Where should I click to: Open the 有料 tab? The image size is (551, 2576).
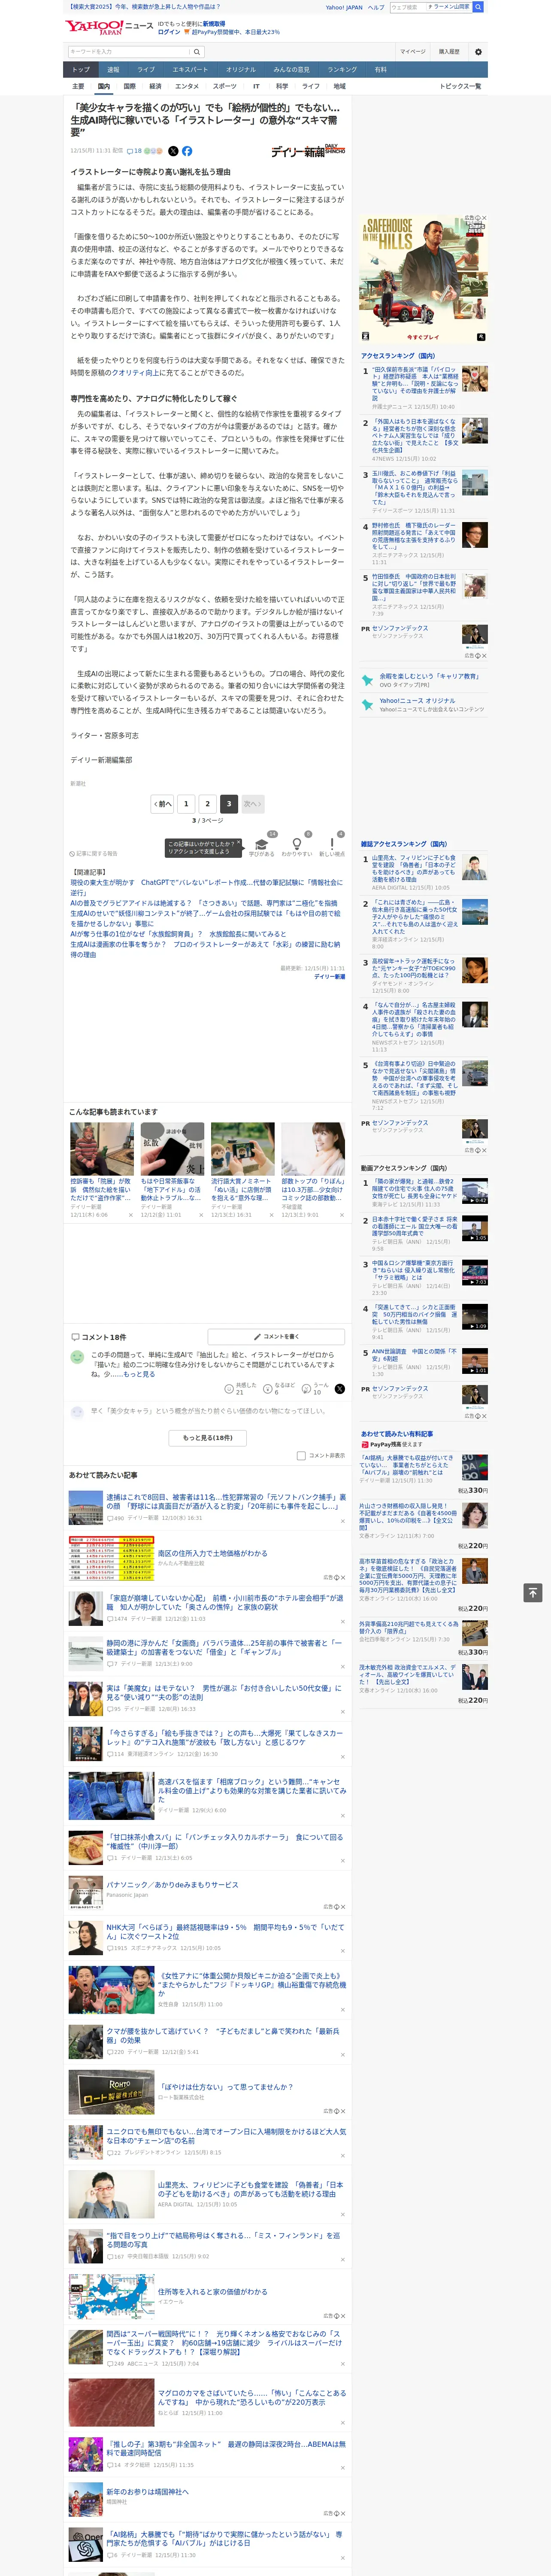point(380,69)
